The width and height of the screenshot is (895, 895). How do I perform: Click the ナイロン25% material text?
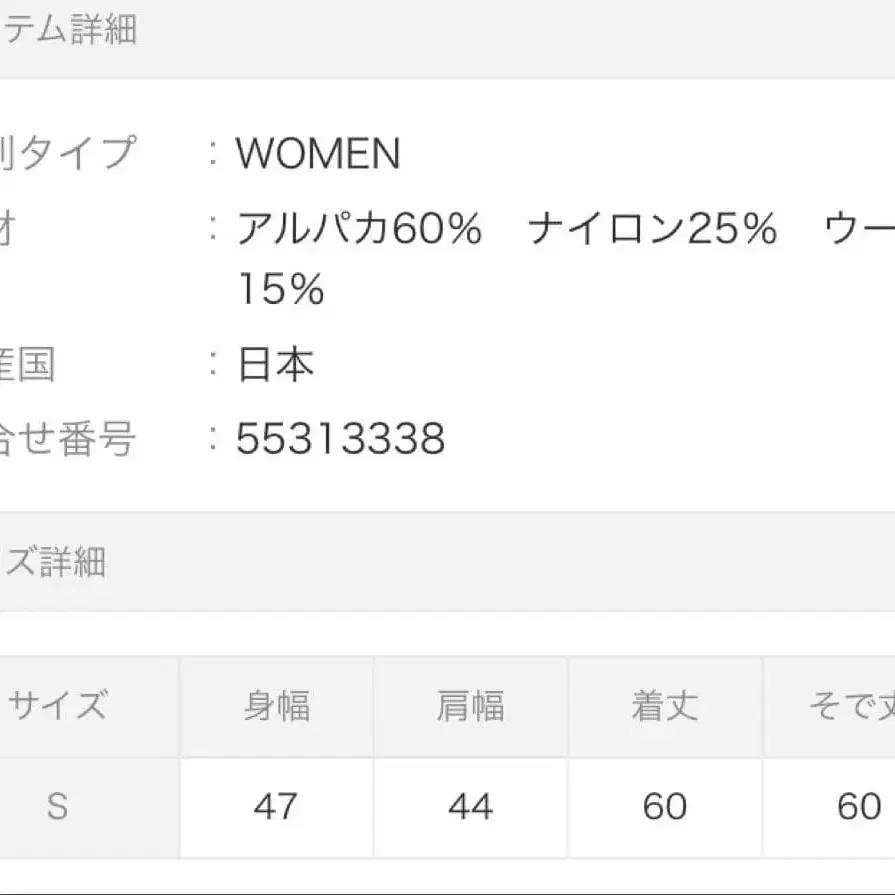(x=652, y=230)
